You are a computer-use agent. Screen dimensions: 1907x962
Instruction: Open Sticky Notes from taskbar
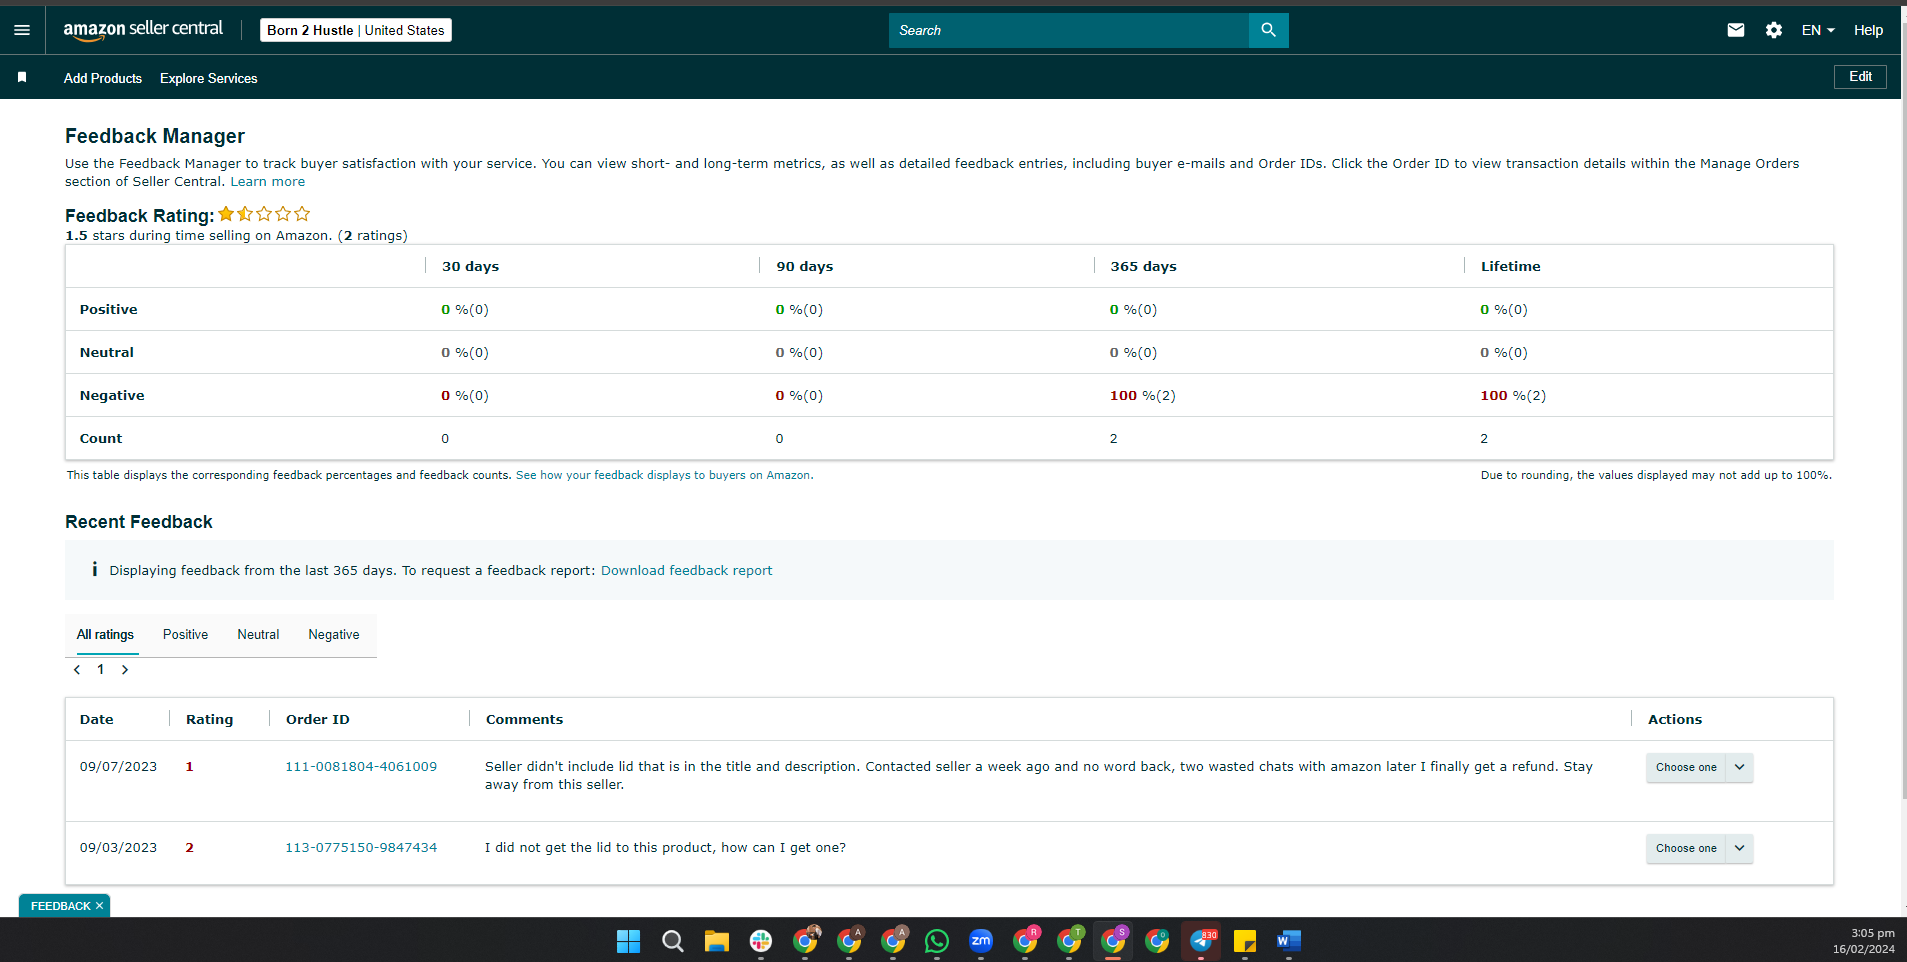[1245, 941]
